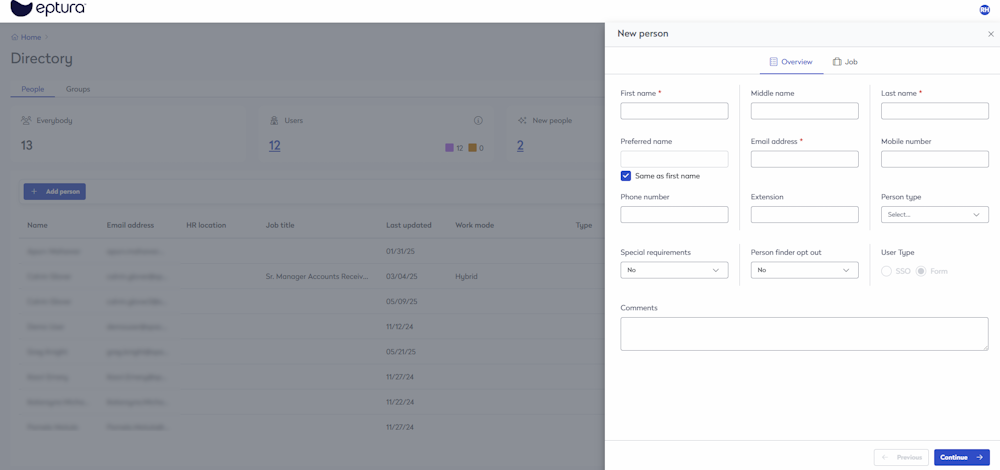
Task: Click the Continue button
Action: coord(962,457)
